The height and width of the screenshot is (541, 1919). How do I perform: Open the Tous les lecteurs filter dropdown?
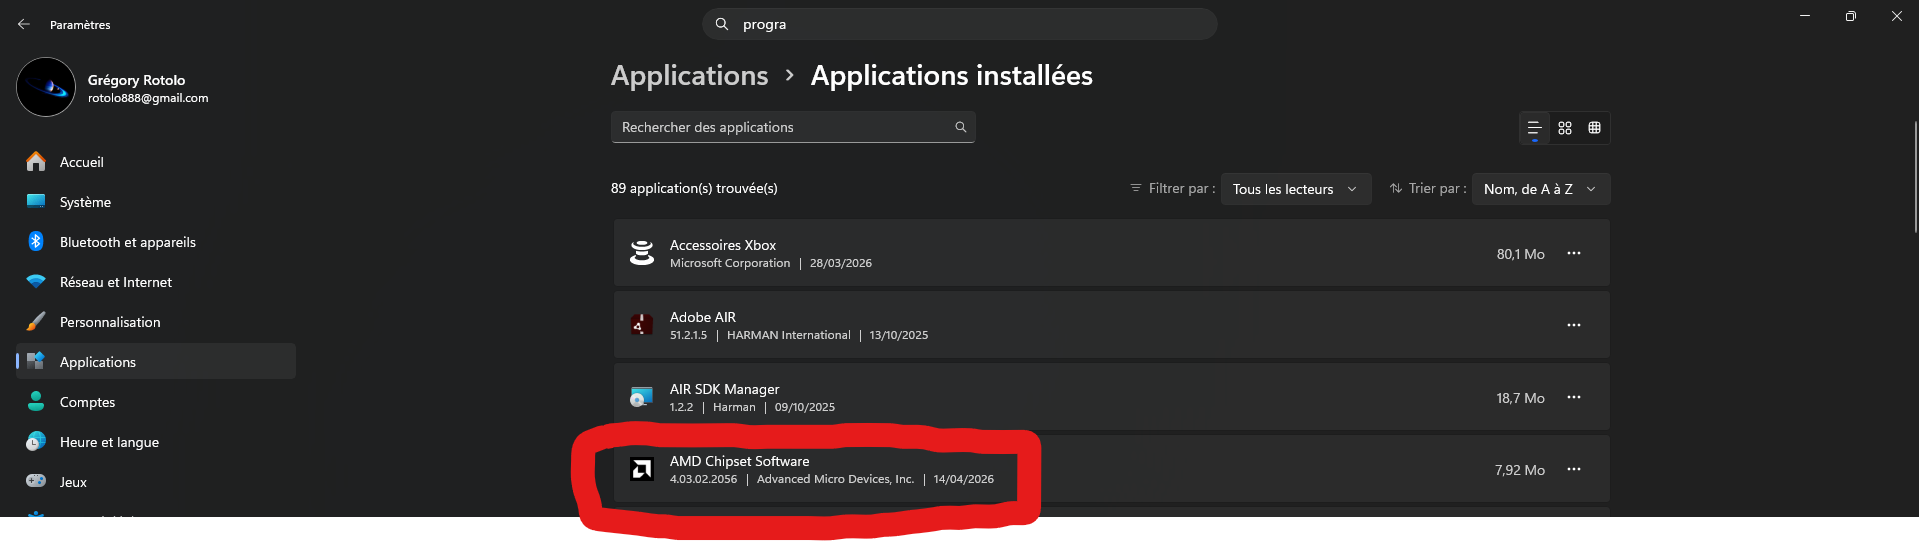pos(1294,189)
